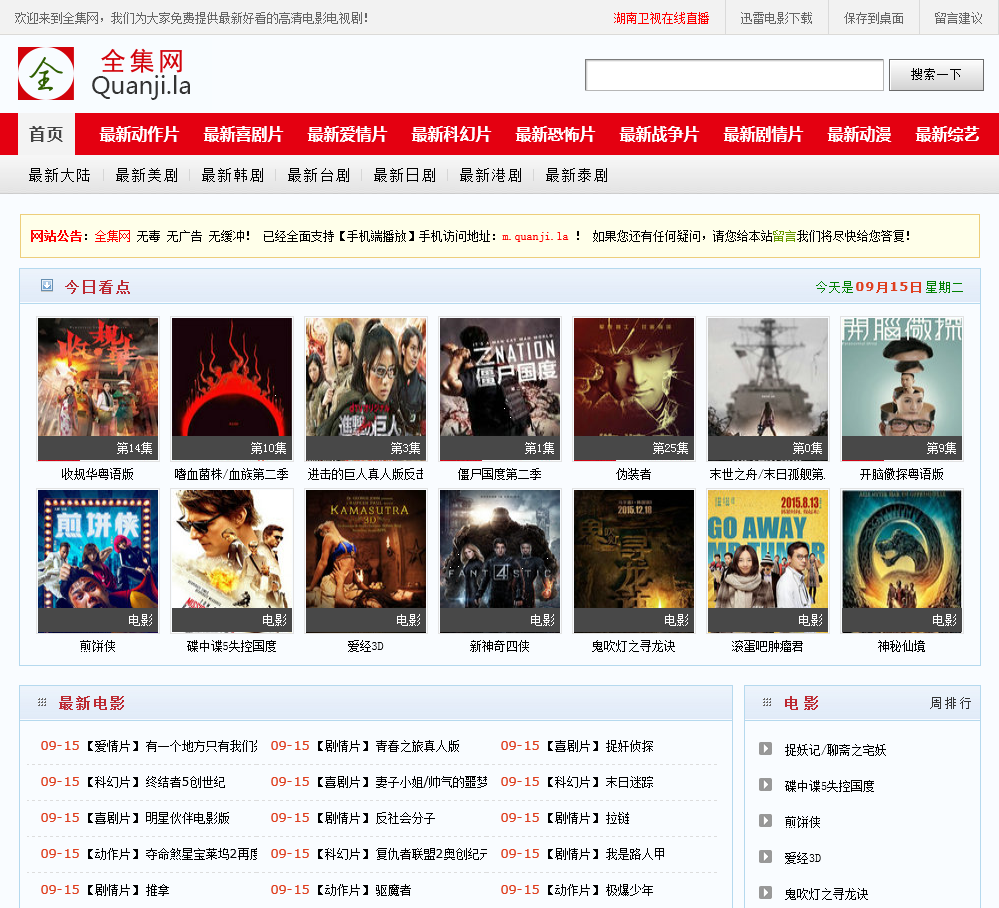Go to 最新港剧 sub-navigation link
Screen dimensions: 999x908
[x=491, y=175]
